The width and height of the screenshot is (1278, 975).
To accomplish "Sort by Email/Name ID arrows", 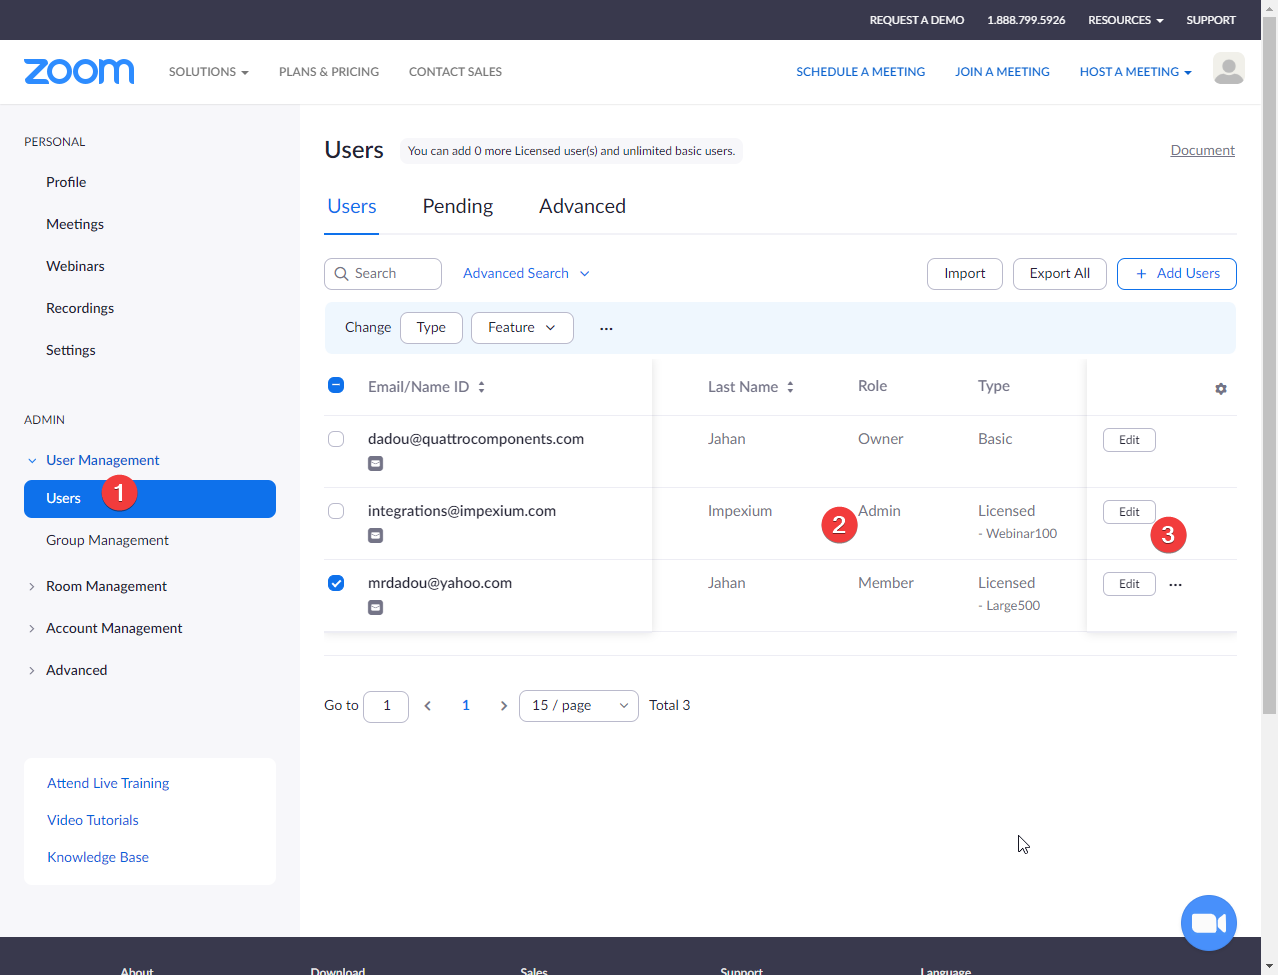I will click(481, 387).
